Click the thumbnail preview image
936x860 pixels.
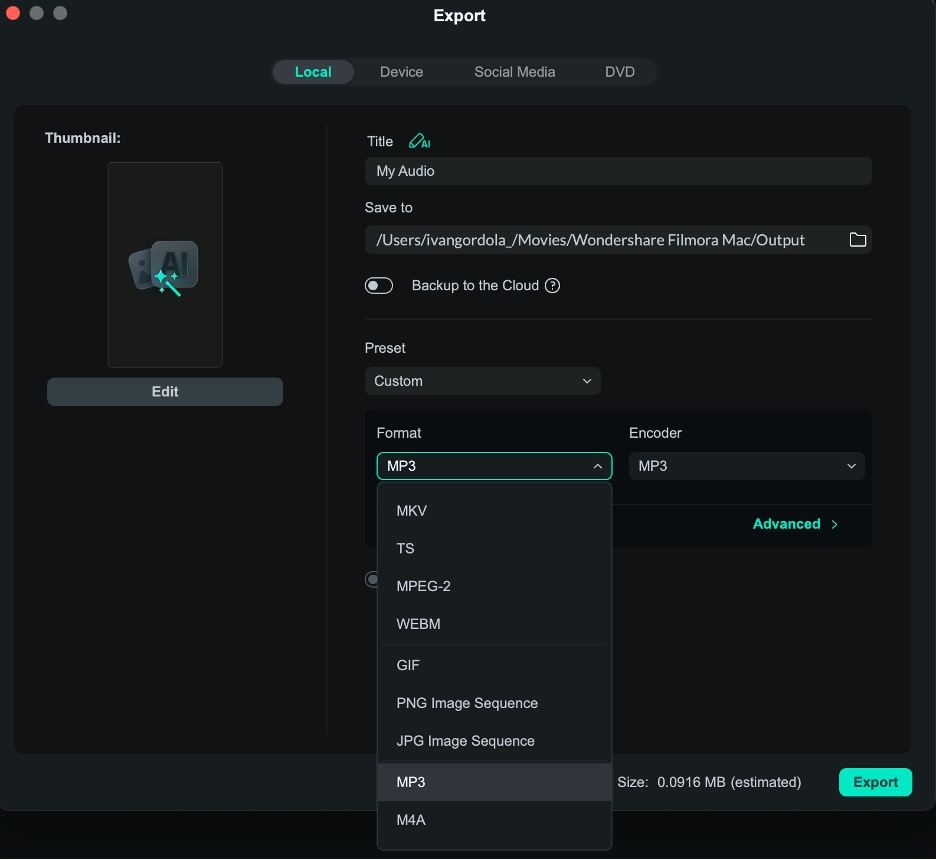coord(164,265)
